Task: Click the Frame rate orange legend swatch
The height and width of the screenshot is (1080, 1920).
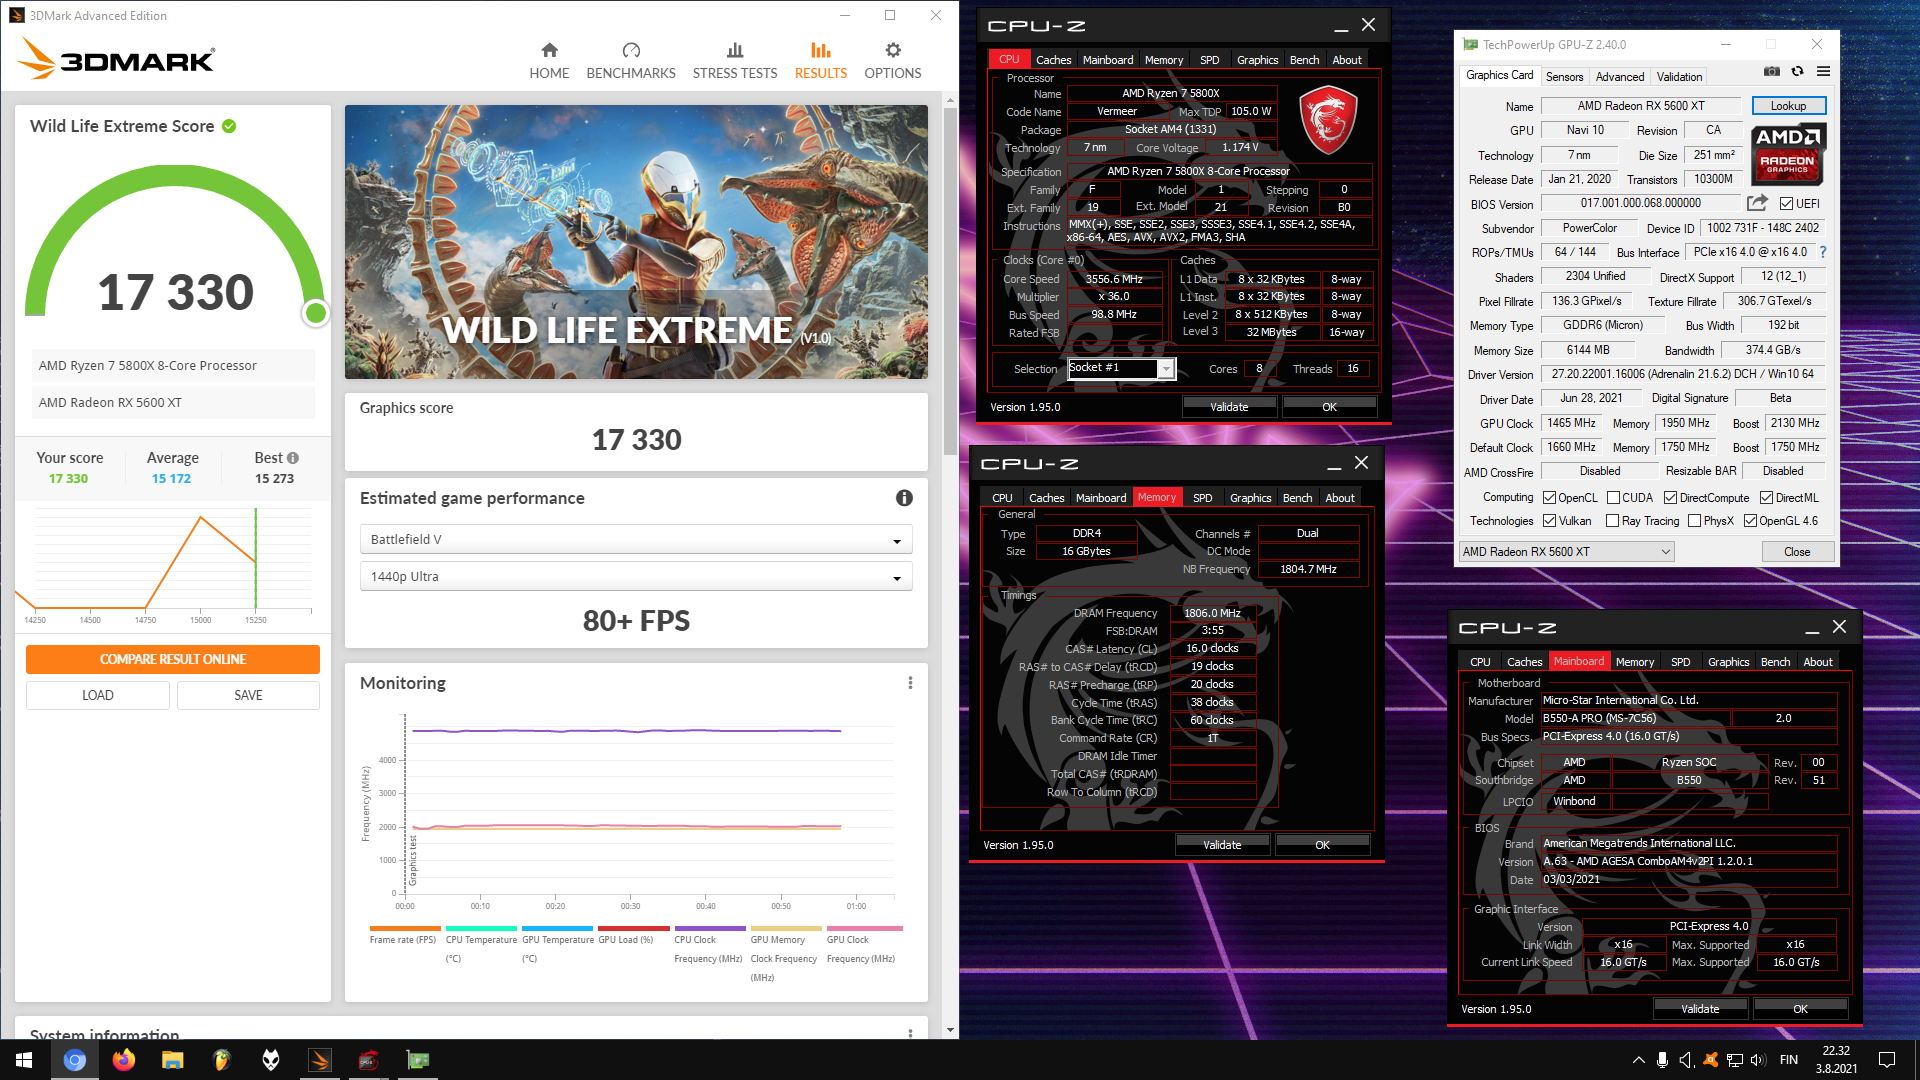Action: 405,929
